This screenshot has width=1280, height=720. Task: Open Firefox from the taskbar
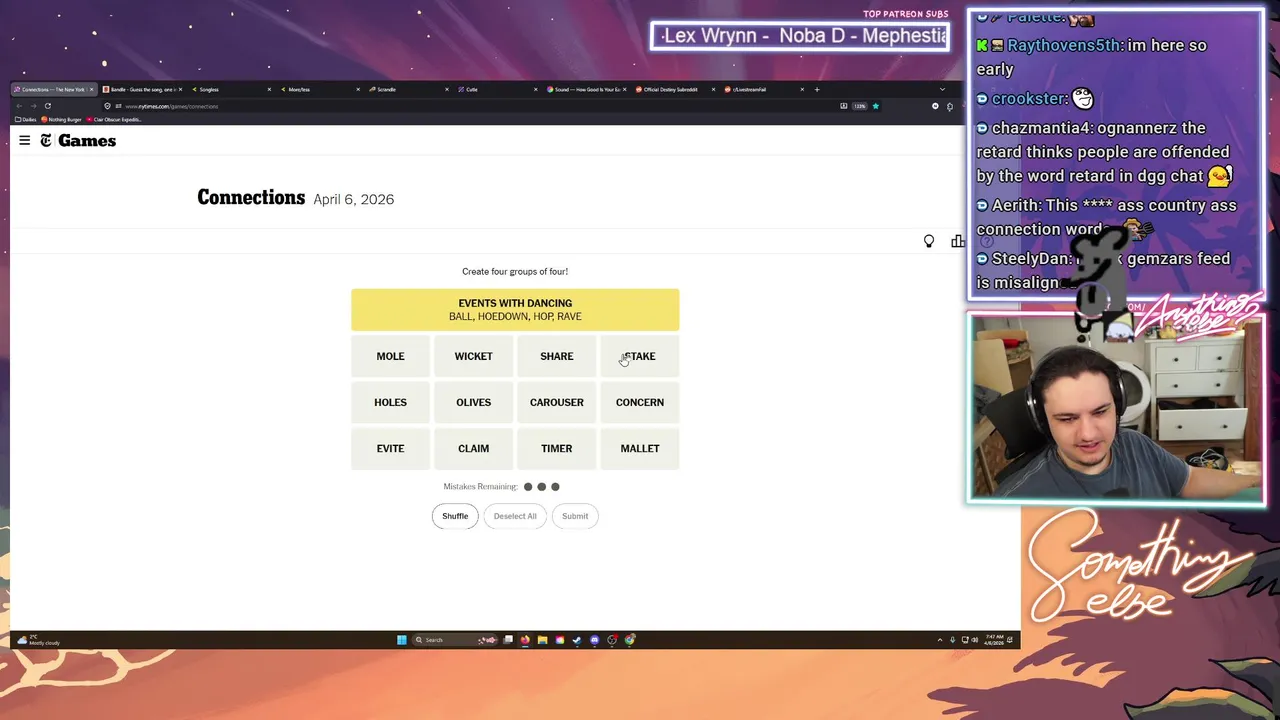(525, 640)
